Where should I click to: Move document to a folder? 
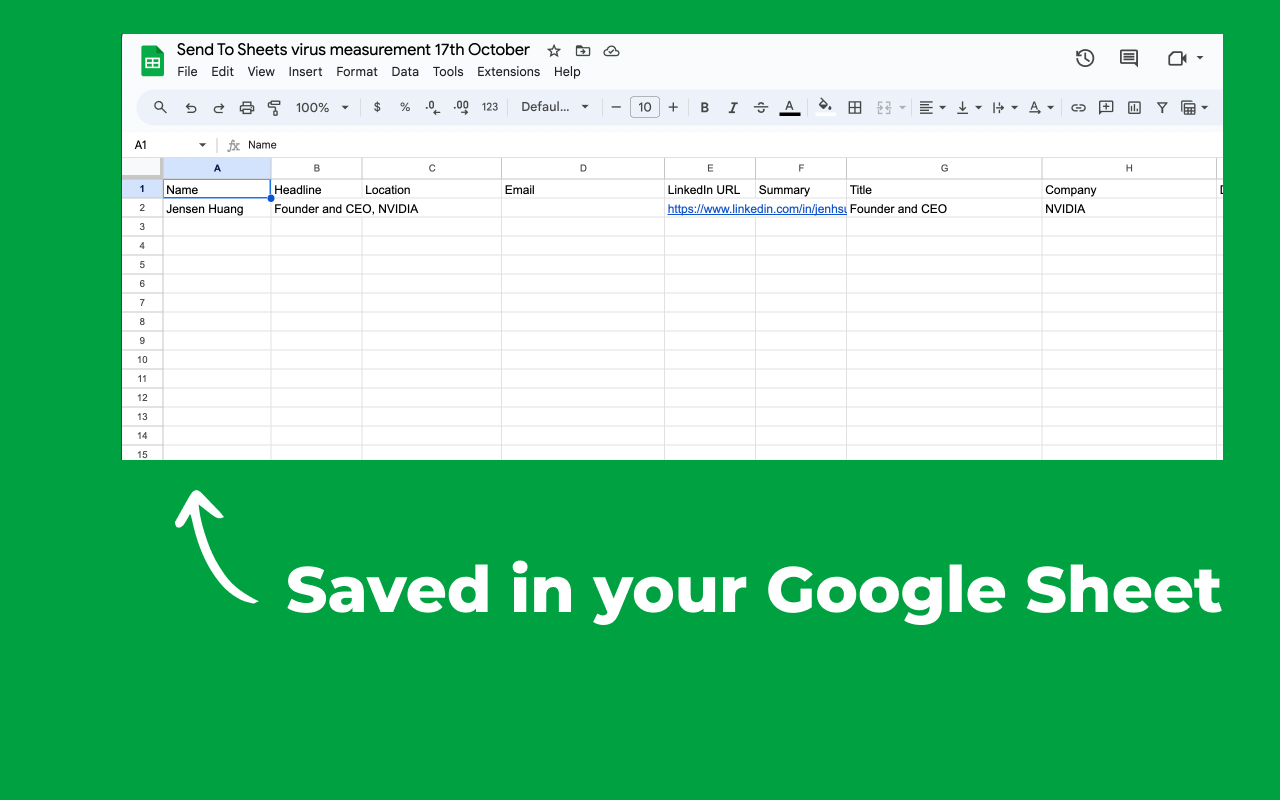[583, 51]
